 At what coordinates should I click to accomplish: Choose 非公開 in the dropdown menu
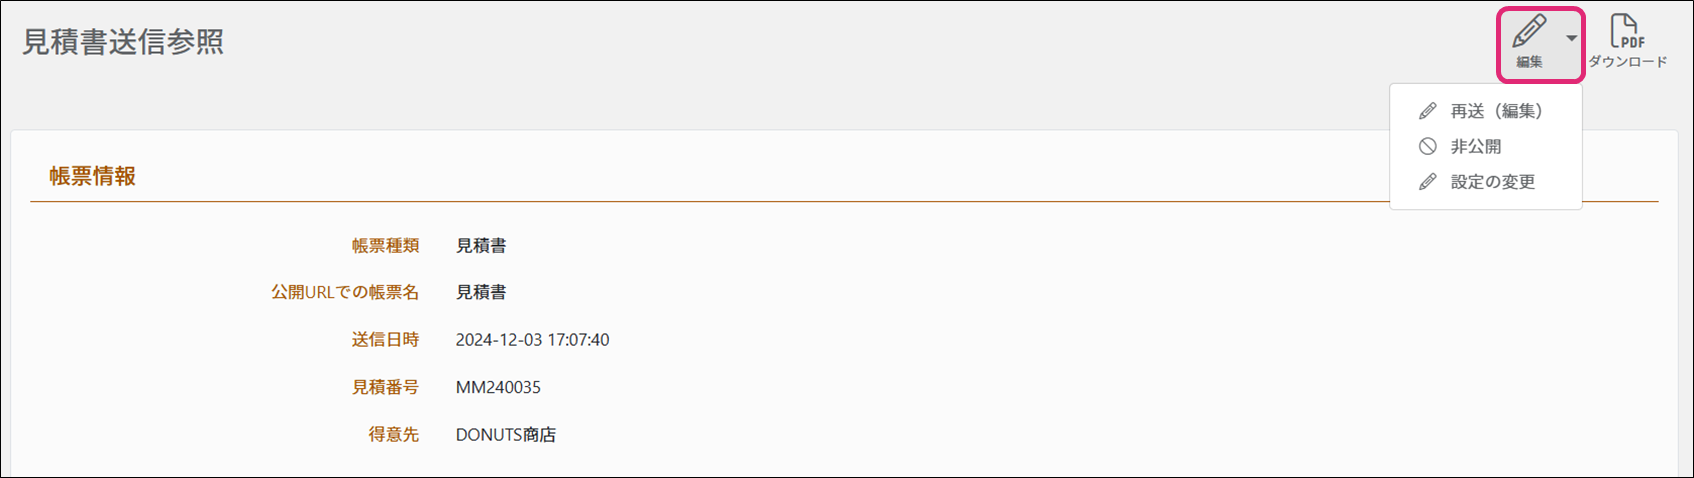coord(1476,146)
